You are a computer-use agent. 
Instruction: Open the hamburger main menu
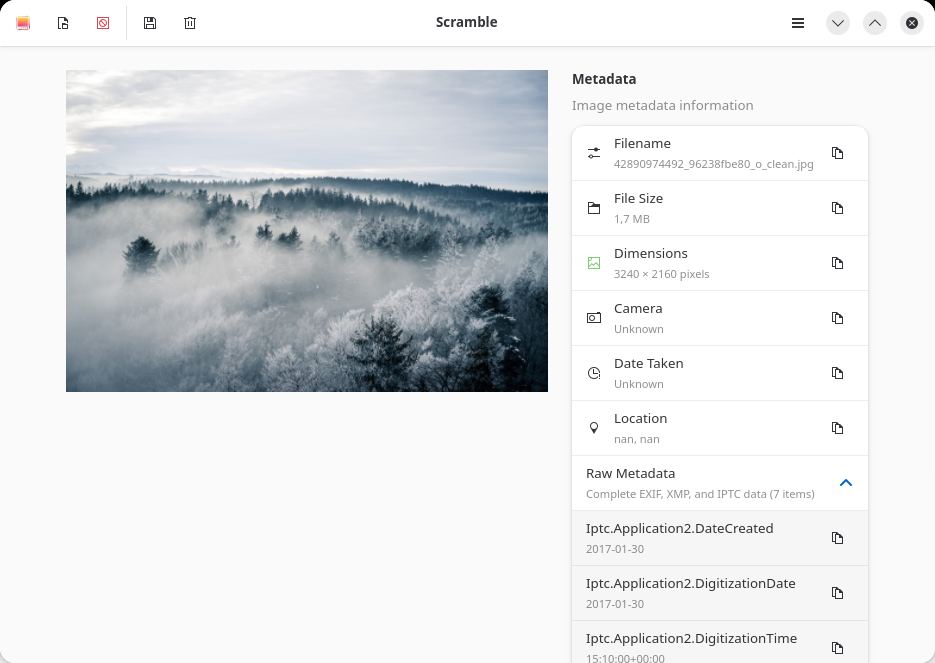(798, 23)
